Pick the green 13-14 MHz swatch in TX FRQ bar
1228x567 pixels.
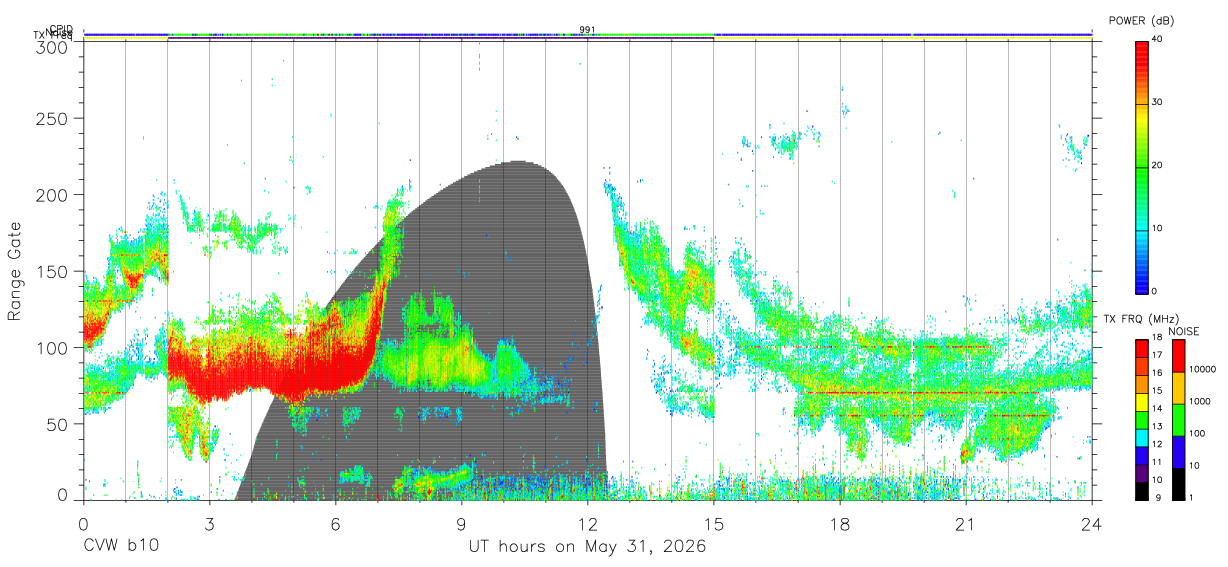click(x=1142, y=419)
